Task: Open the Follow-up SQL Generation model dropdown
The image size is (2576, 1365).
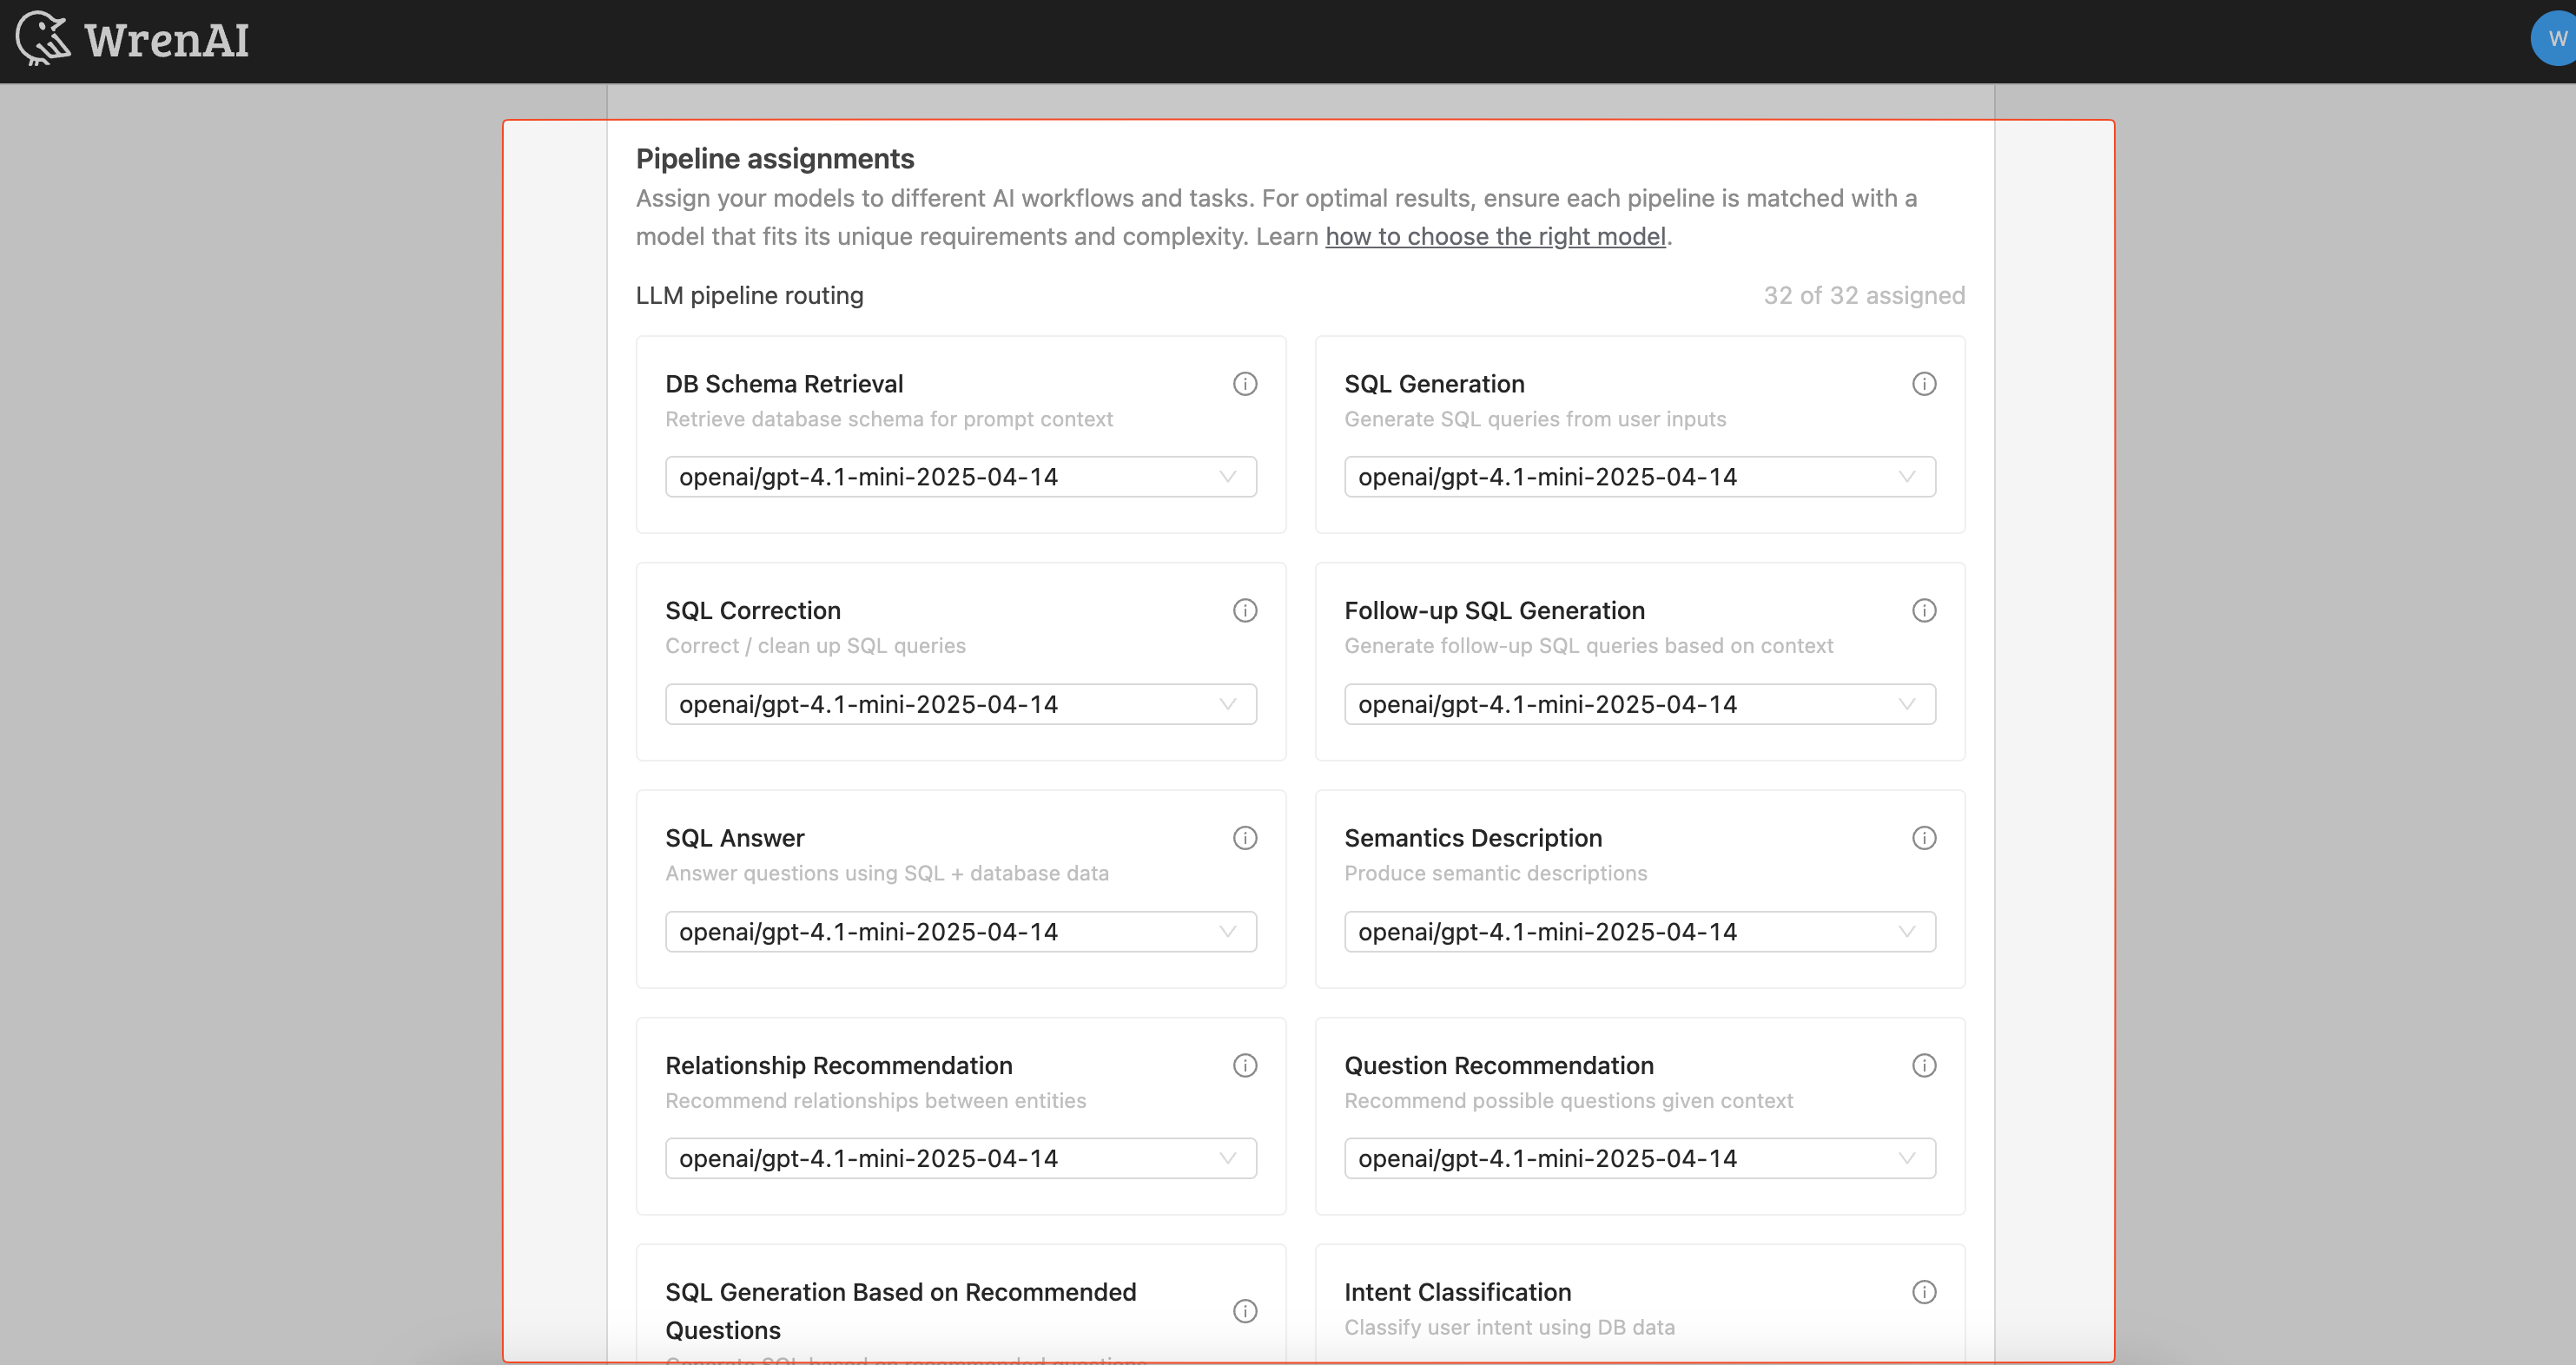Action: [1639, 704]
